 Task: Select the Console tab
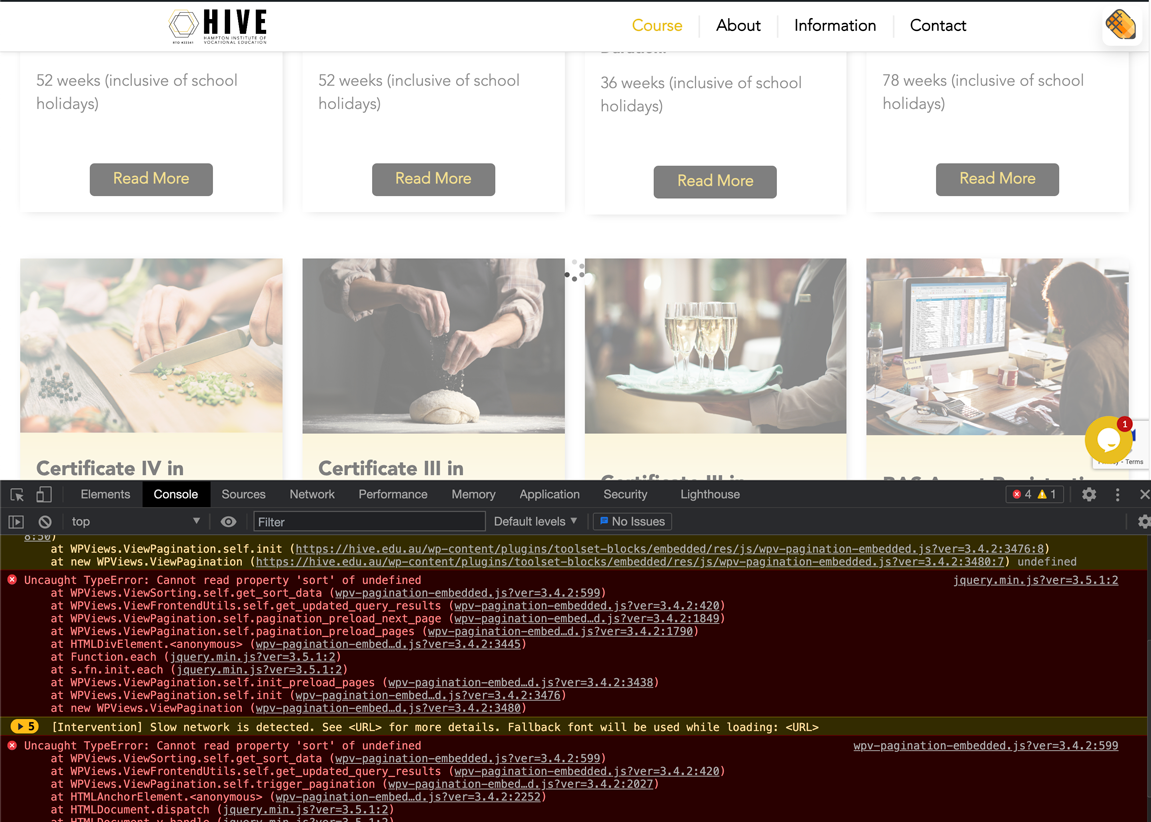tap(175, 495)
